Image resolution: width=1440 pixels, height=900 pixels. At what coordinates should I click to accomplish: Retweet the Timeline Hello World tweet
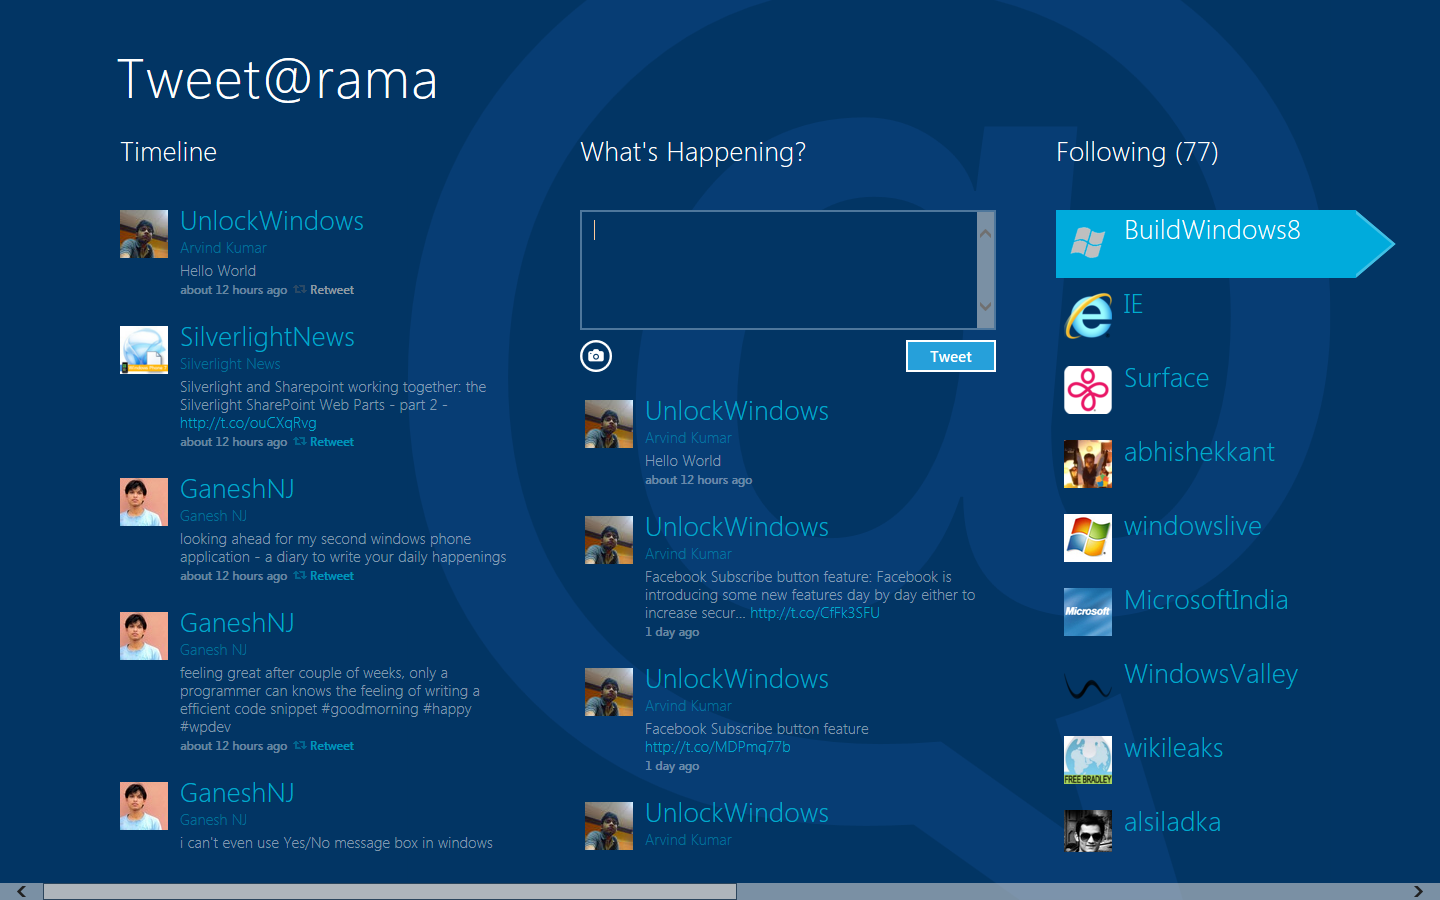(332, 290)
